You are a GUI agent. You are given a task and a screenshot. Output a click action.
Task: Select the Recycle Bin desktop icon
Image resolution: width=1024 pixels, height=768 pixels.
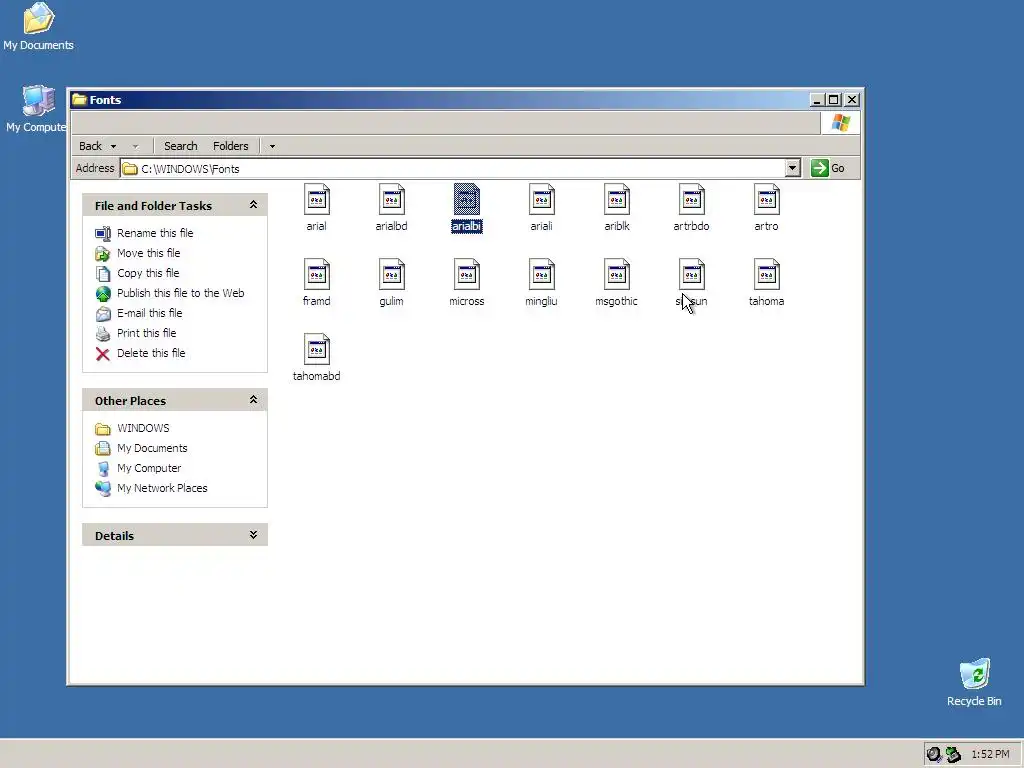pos(974,682)
